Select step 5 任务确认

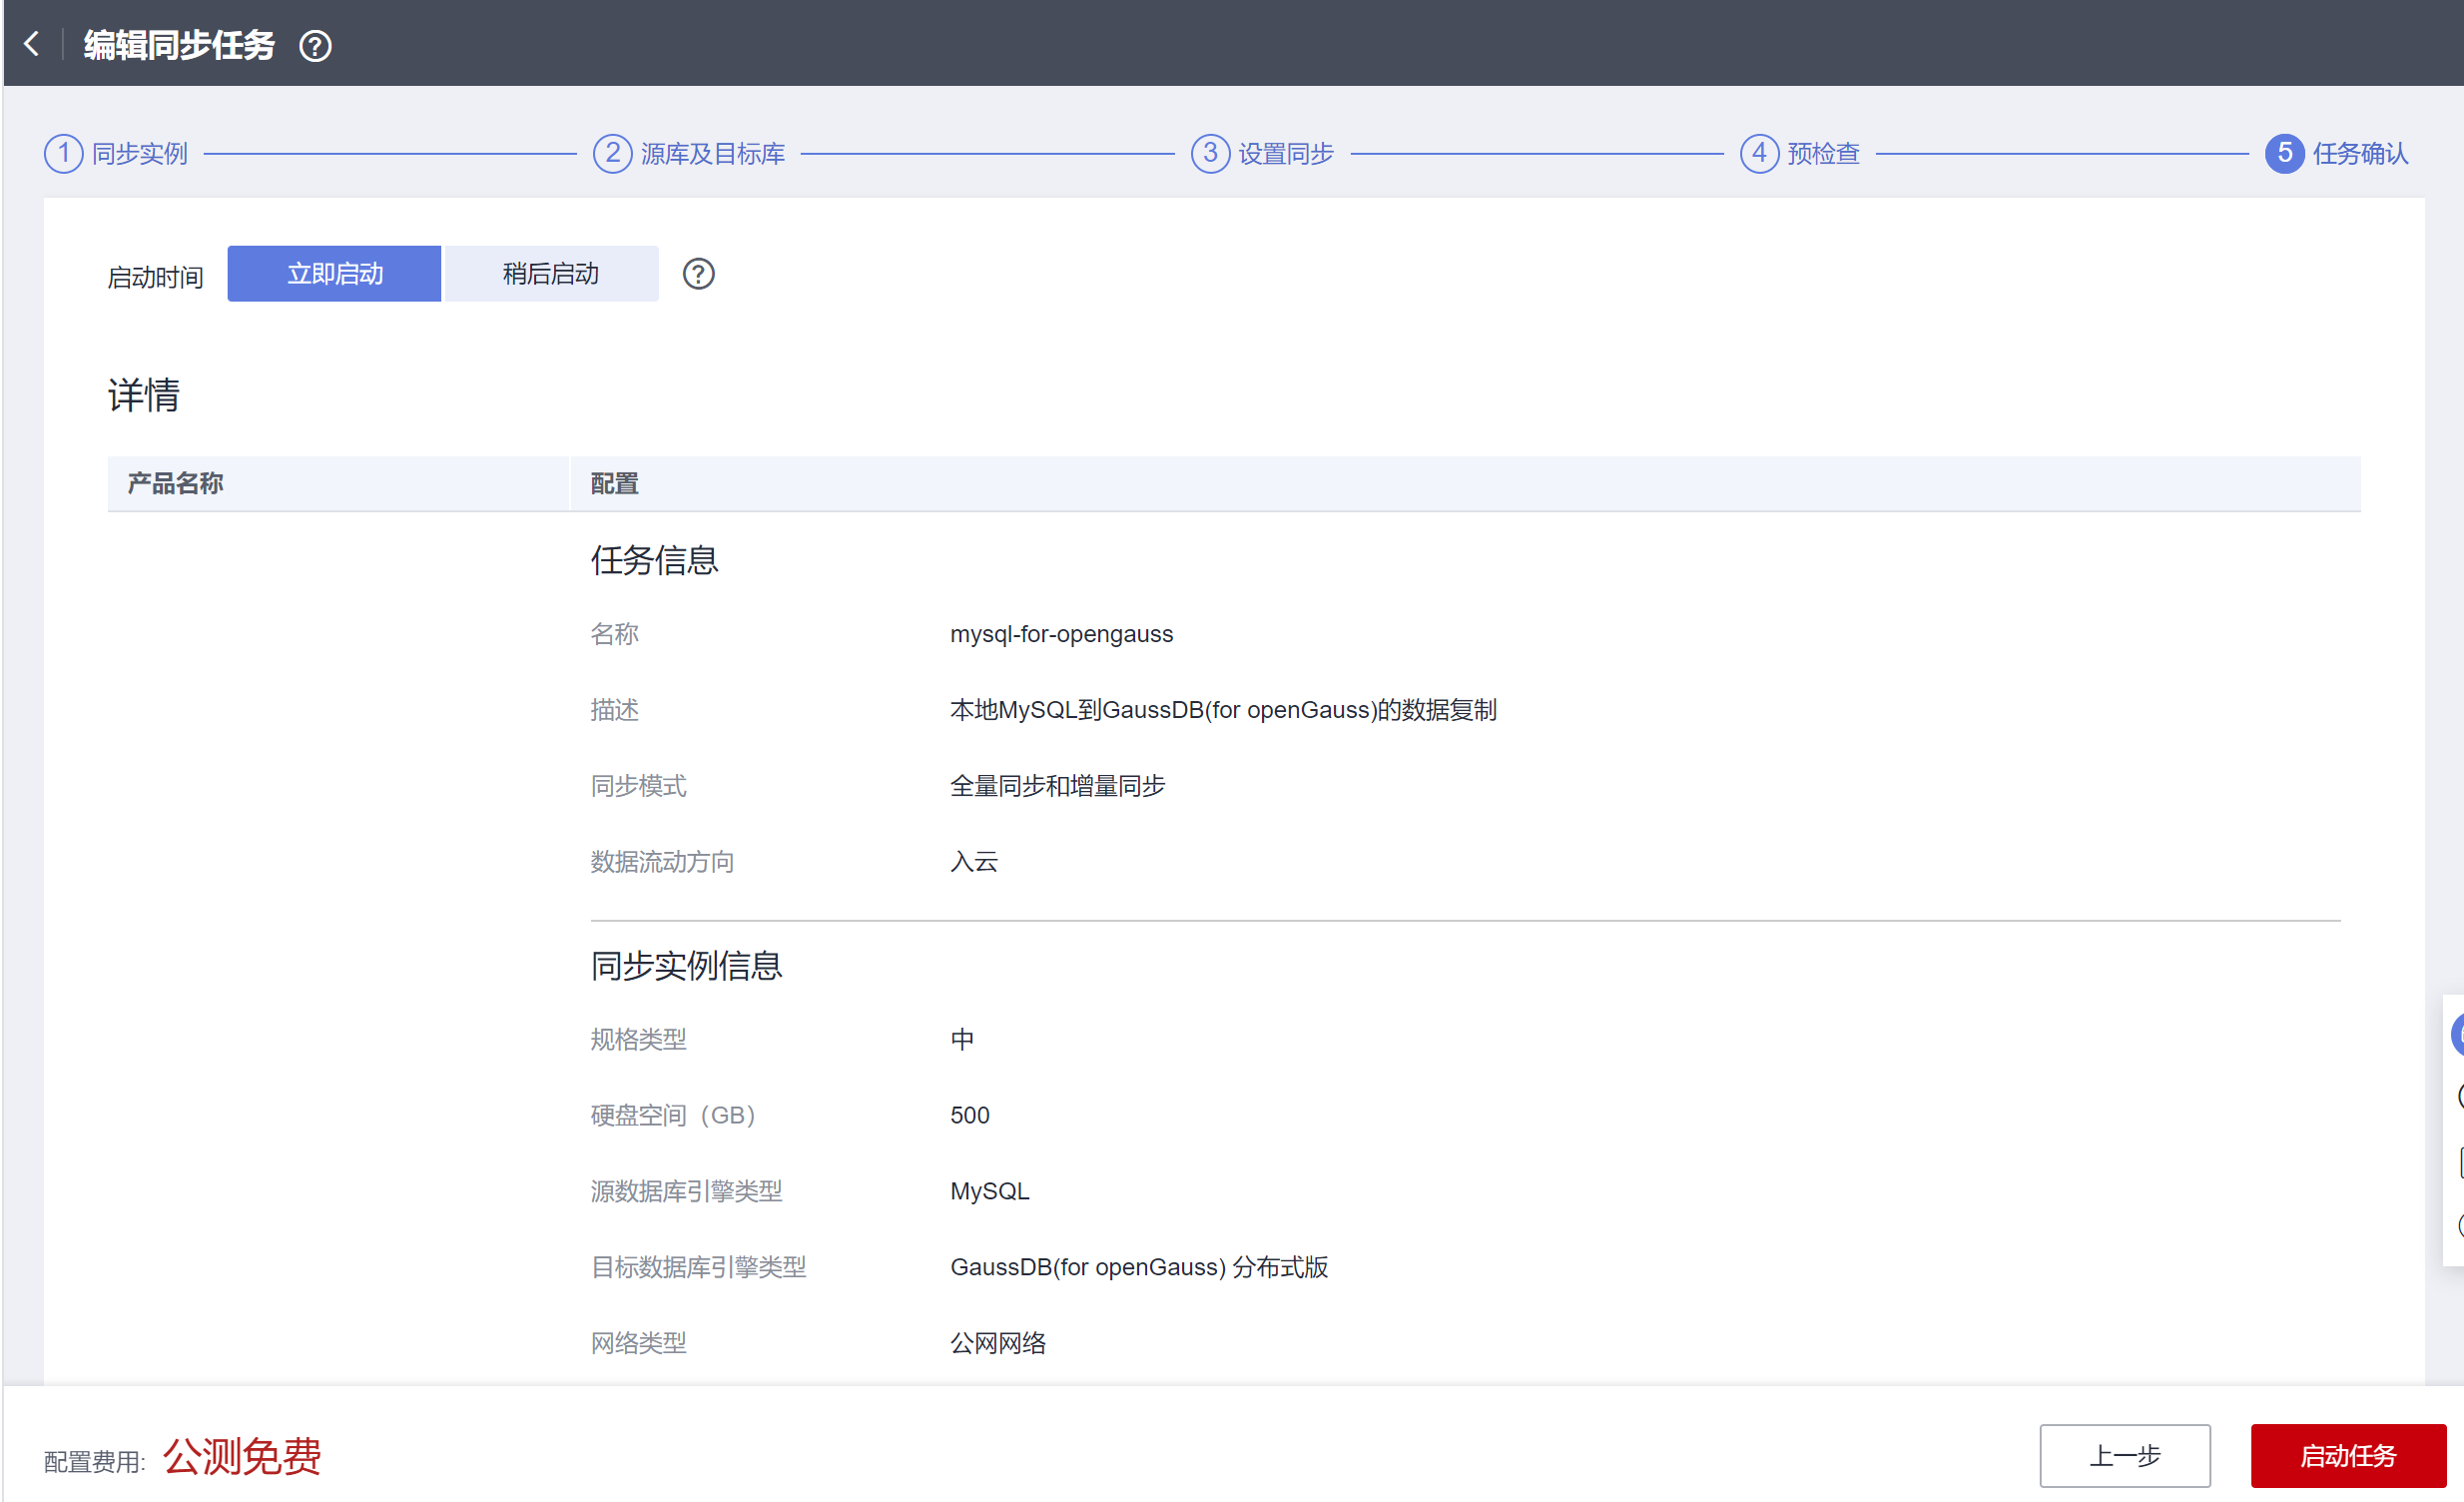[x=2337, y=154]
